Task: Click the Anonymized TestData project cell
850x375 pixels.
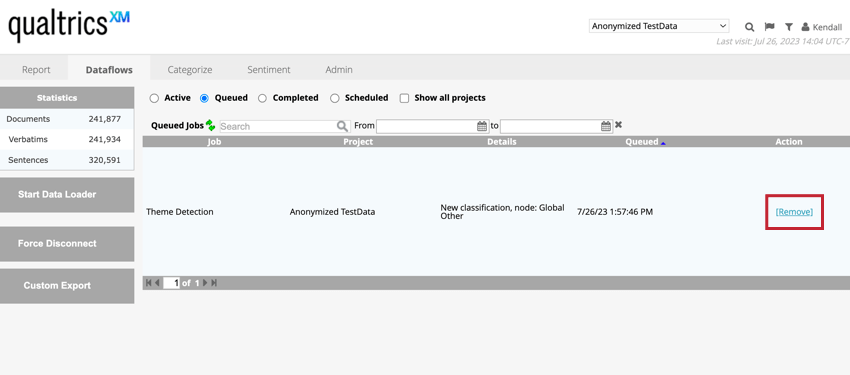Action: click(x=332, y=212)
